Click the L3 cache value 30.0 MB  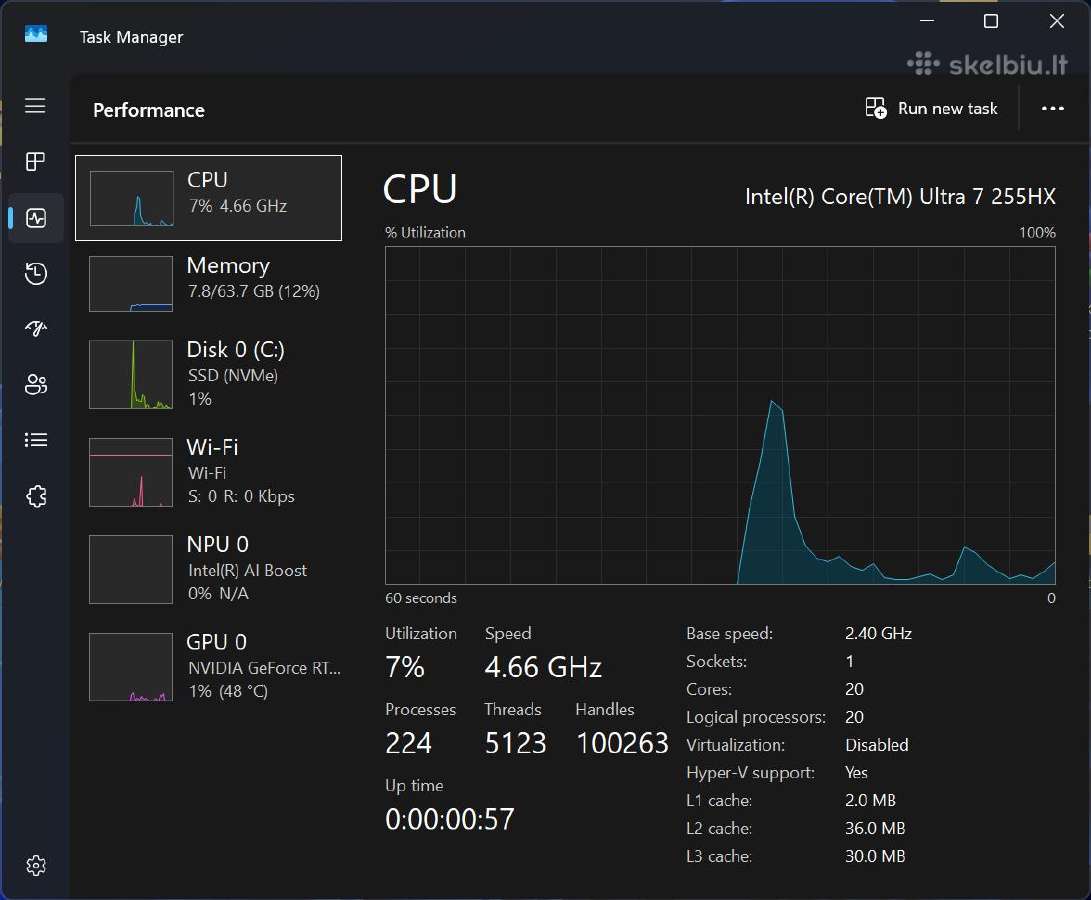(875, 856)
